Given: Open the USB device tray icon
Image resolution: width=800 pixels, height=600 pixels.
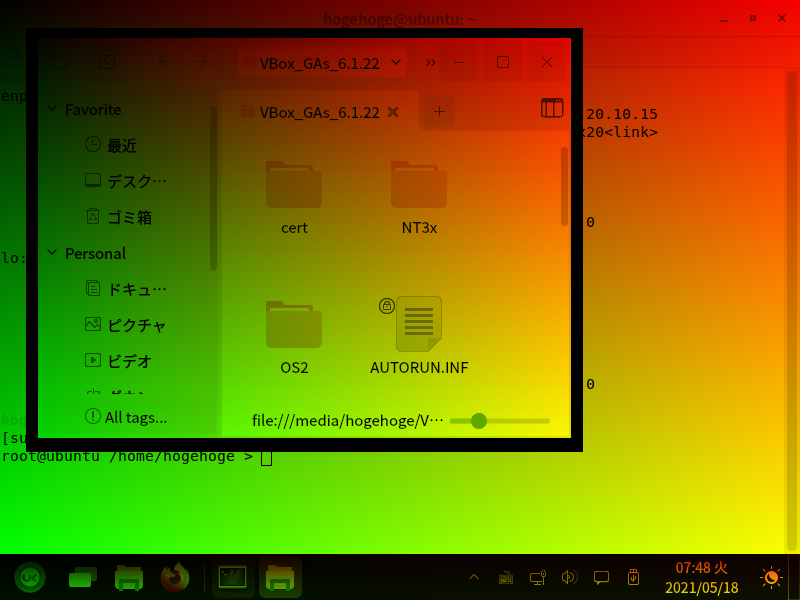Looking at the screenshot, I should [633, 578].
